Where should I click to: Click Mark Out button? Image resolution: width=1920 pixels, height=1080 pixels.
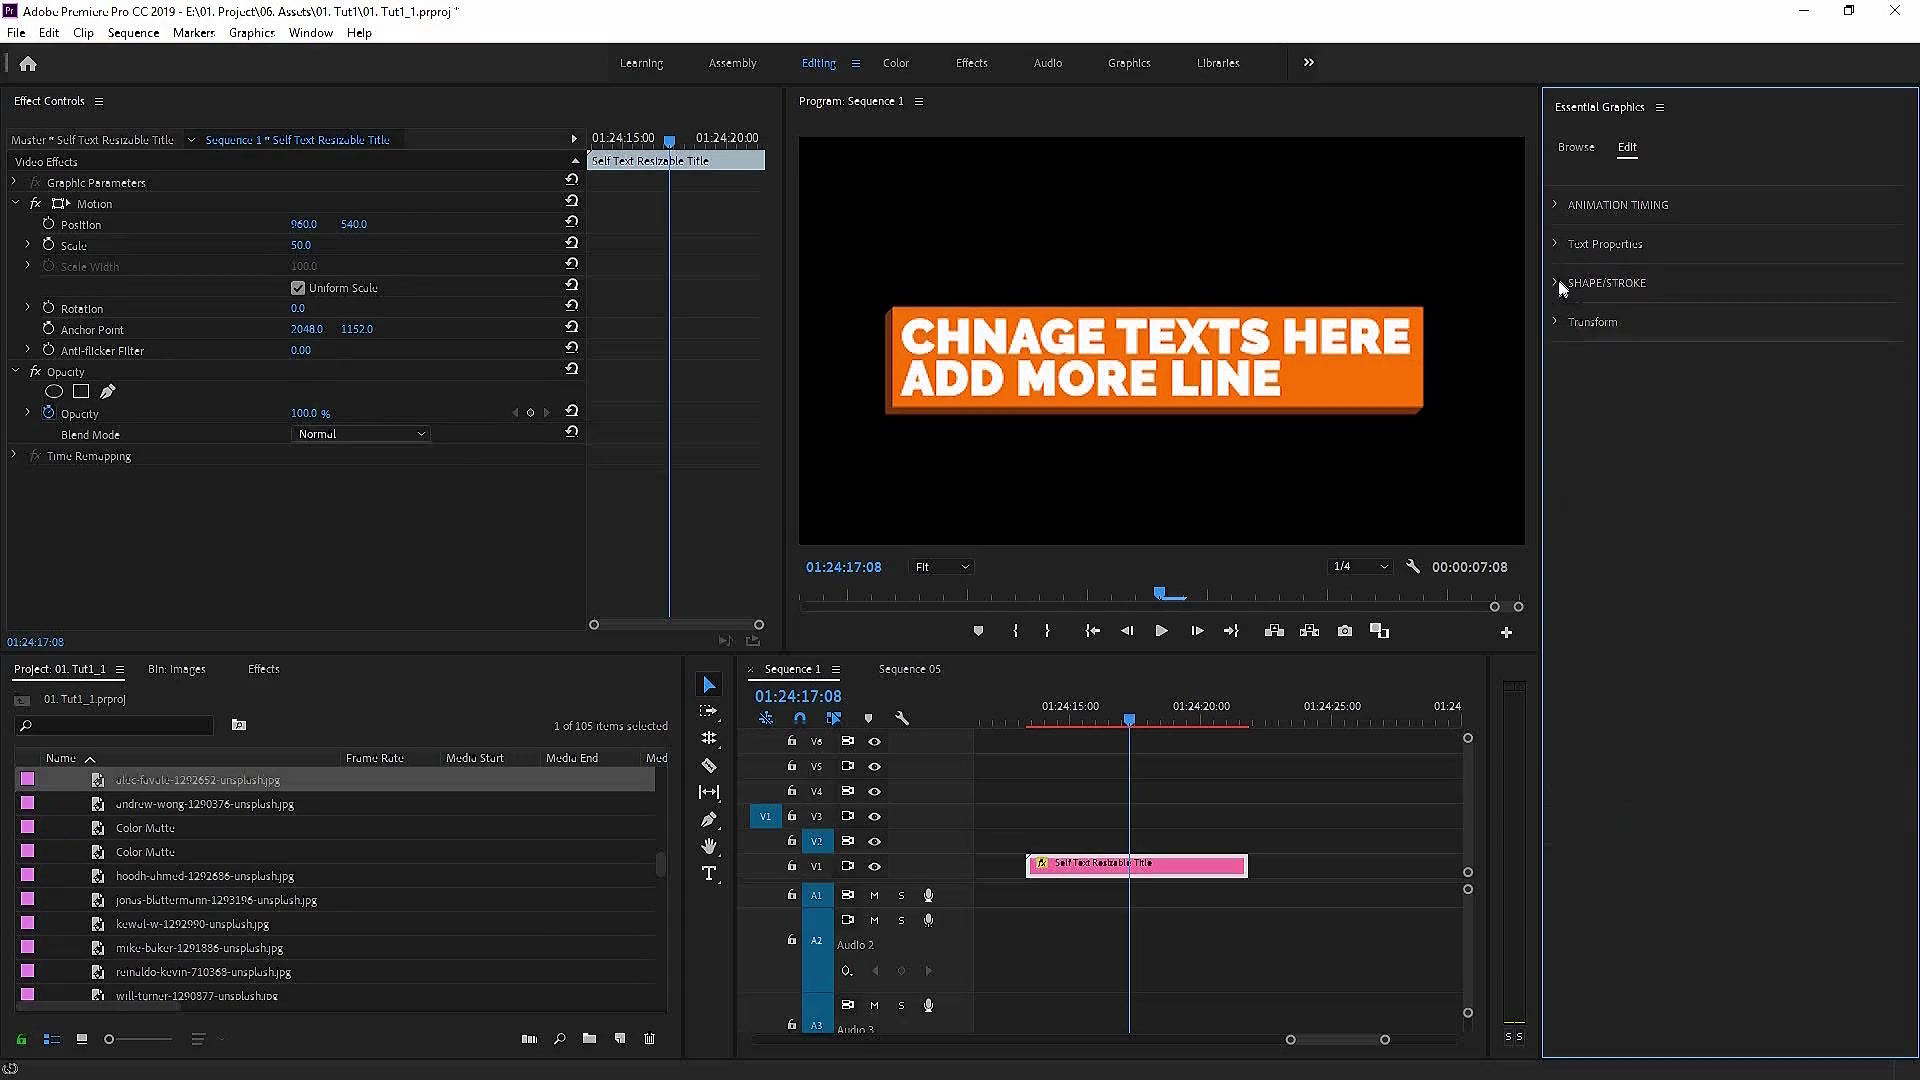(1047, 631)
